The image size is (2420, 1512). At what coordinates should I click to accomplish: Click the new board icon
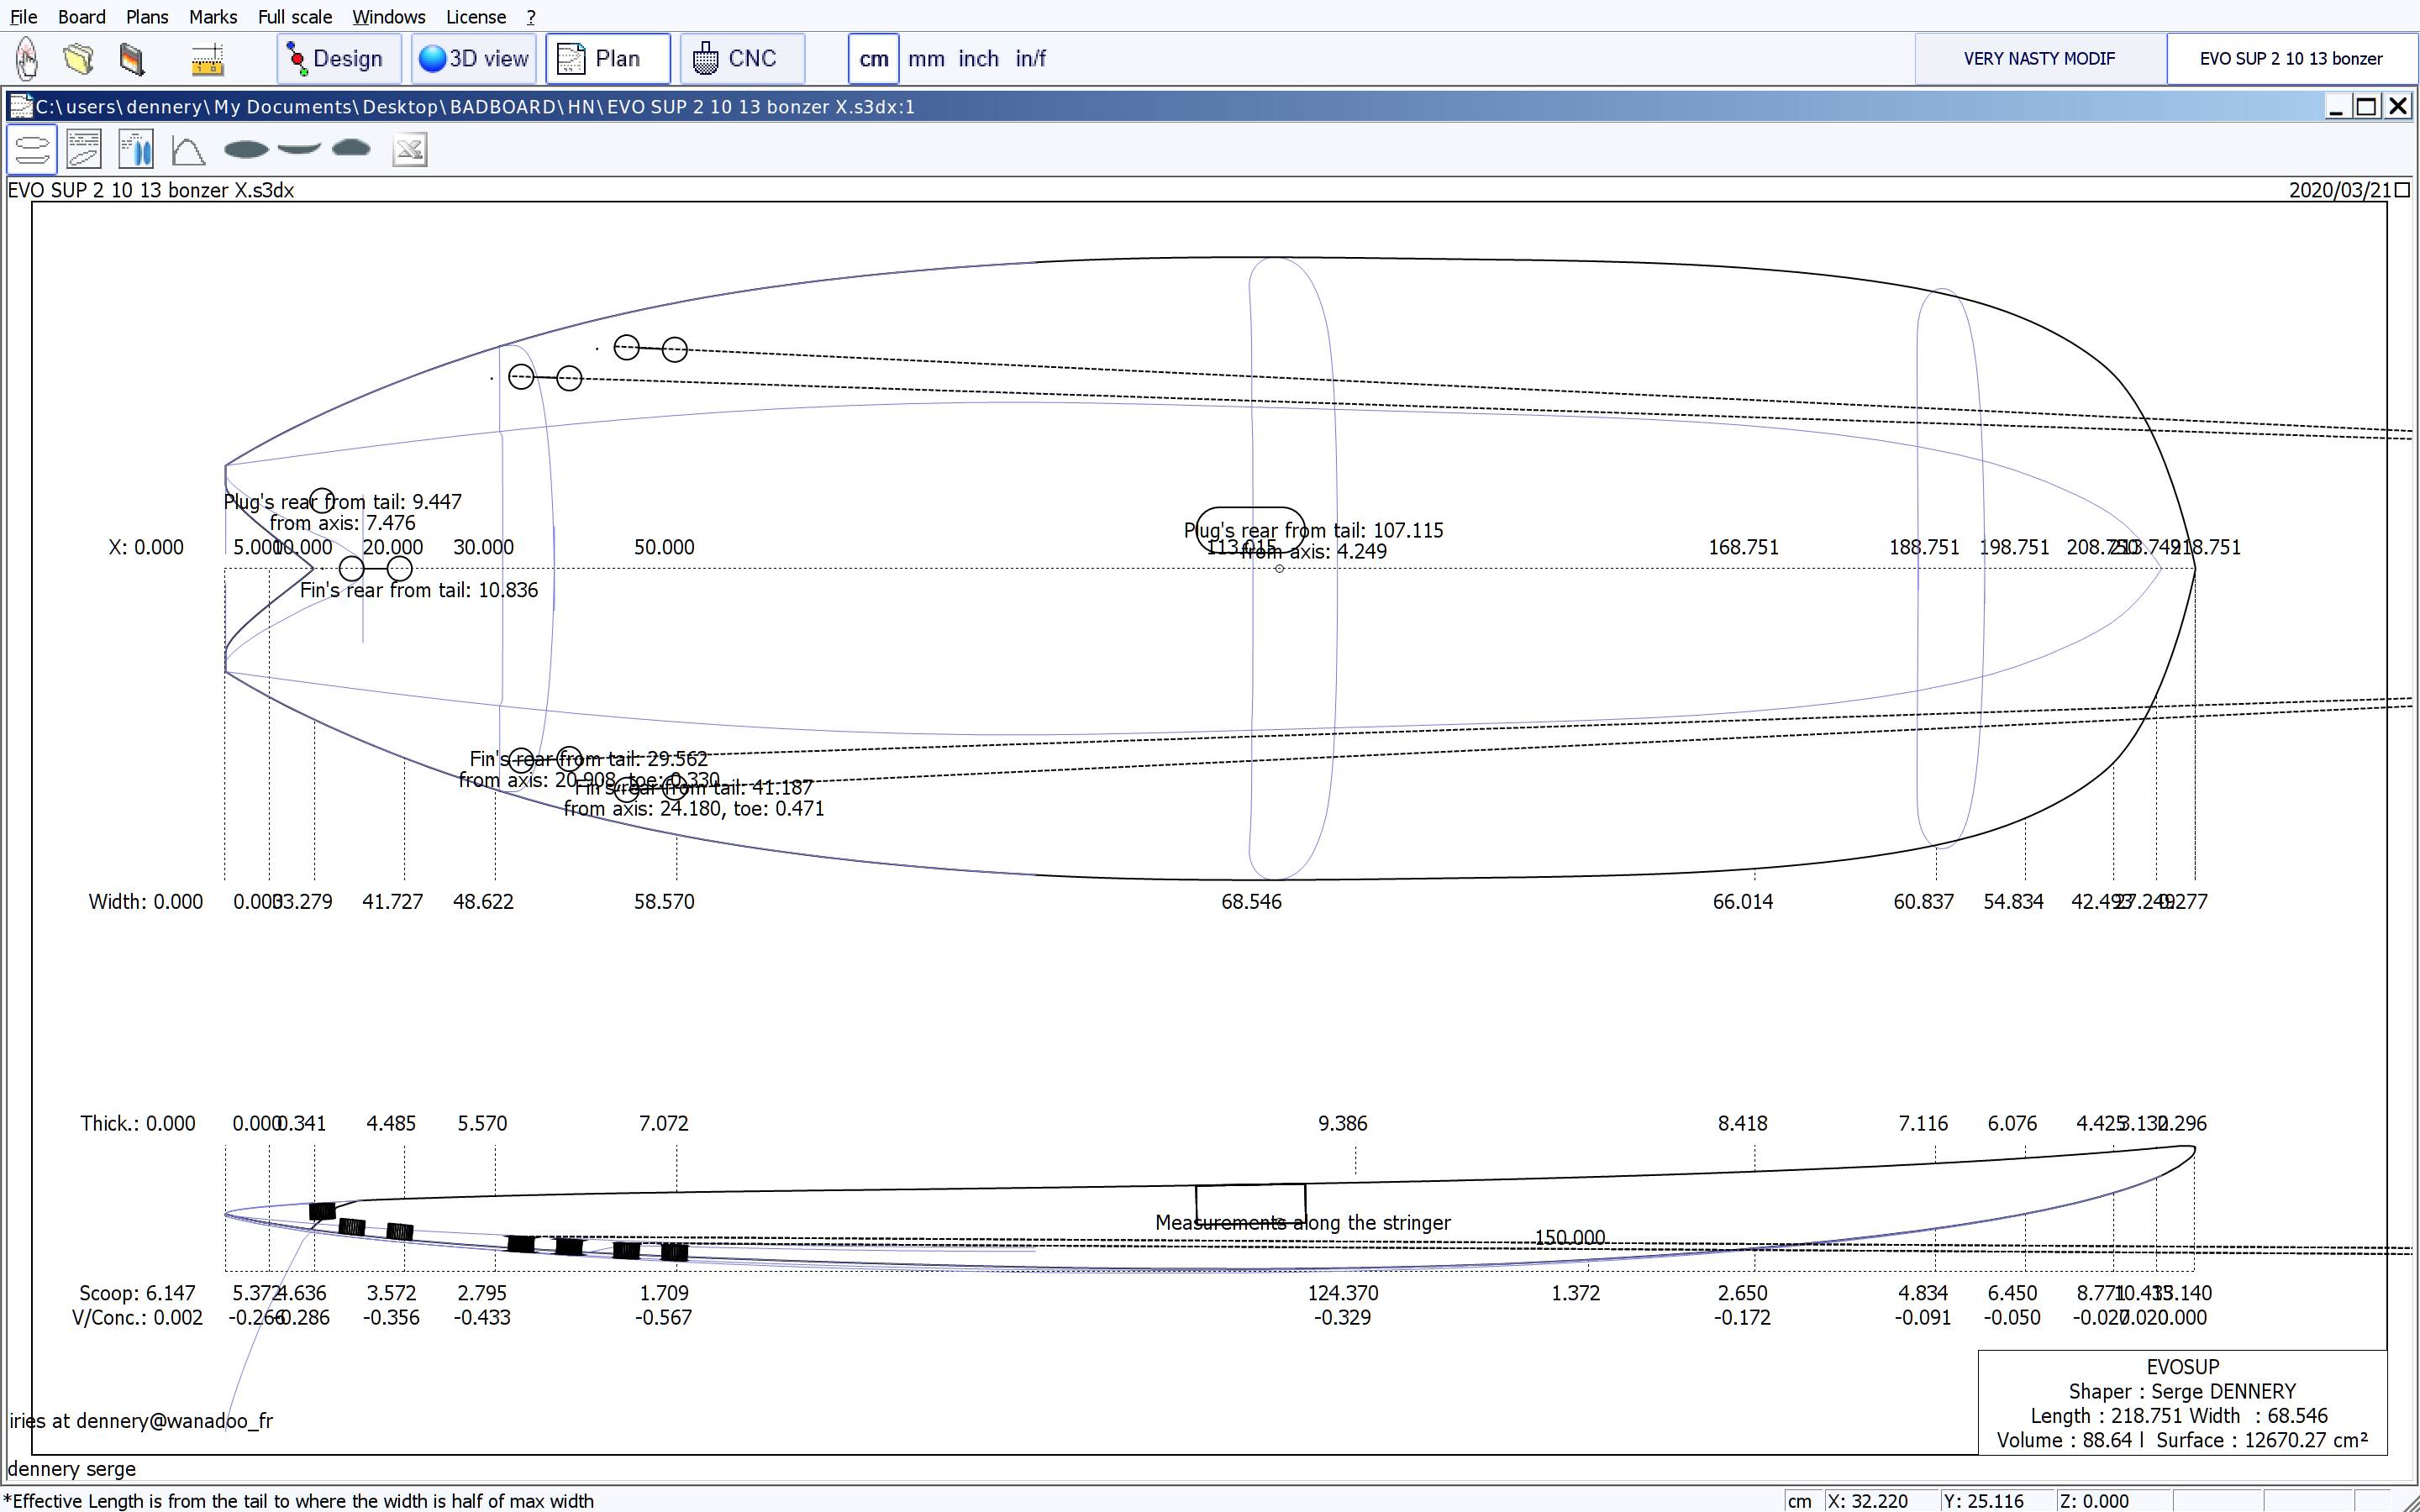(x=27, y=59)
